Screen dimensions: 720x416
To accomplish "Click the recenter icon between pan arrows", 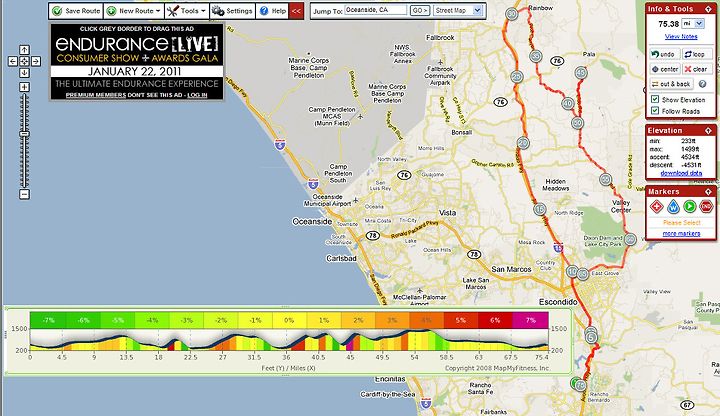I will 24,61.
